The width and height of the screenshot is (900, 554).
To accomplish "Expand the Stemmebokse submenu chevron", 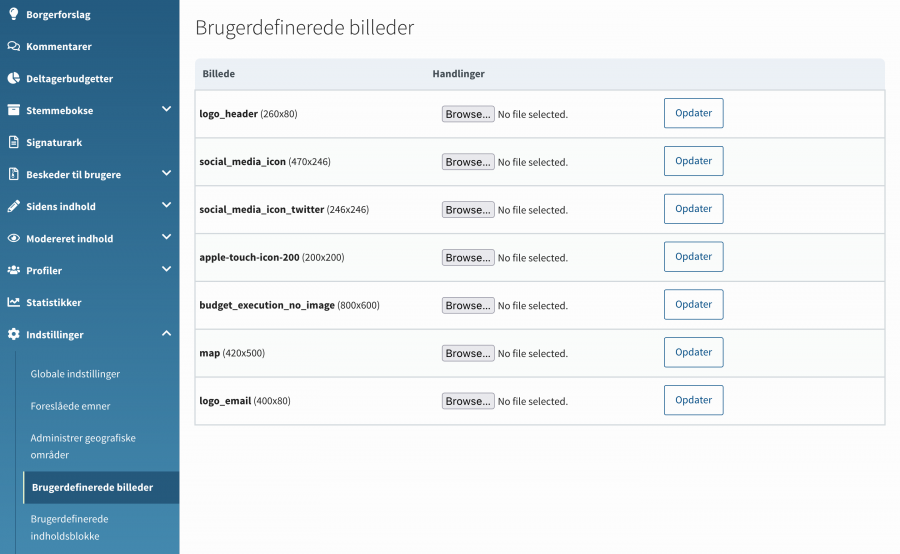I will pos(166,109).
